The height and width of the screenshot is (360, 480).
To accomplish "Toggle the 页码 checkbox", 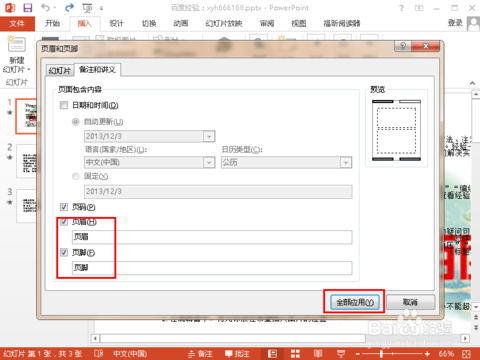I will [64, 207].
